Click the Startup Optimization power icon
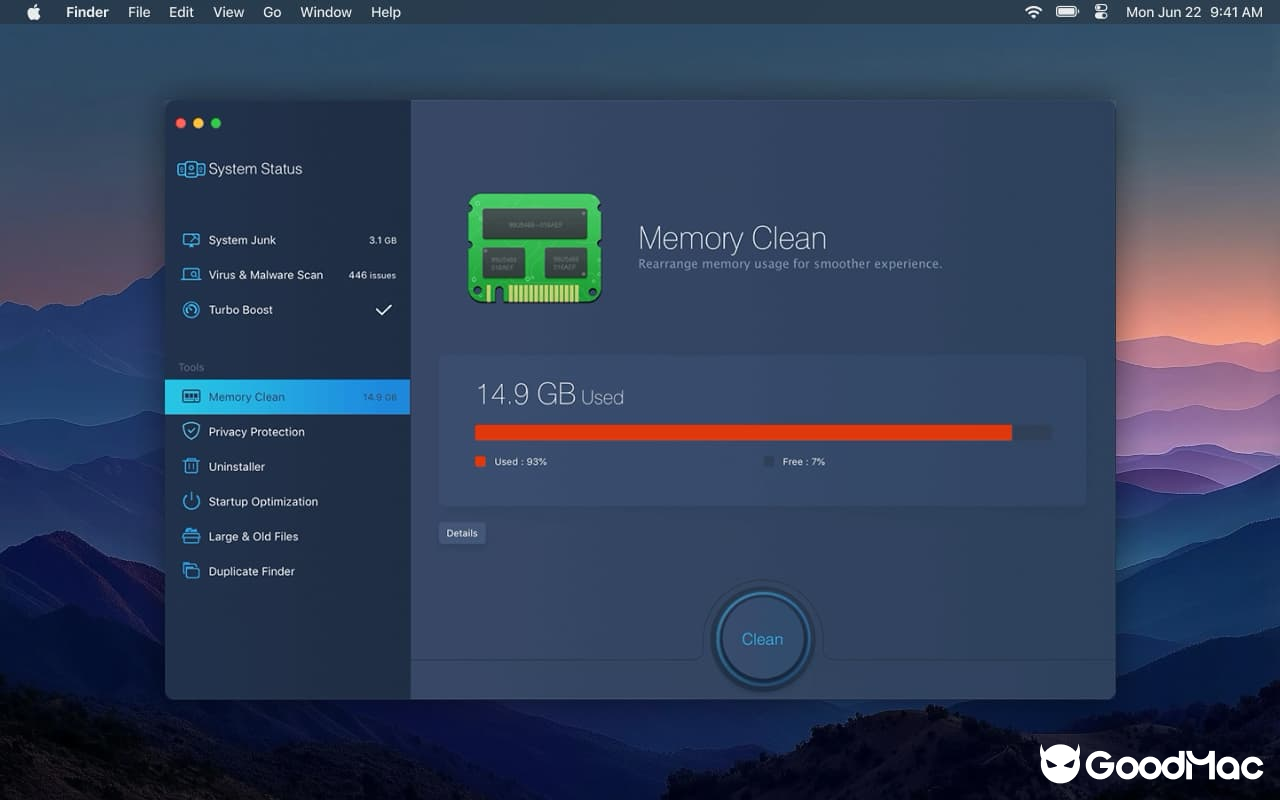Viewport: 1280px width, 800px height. pos(191,501)
